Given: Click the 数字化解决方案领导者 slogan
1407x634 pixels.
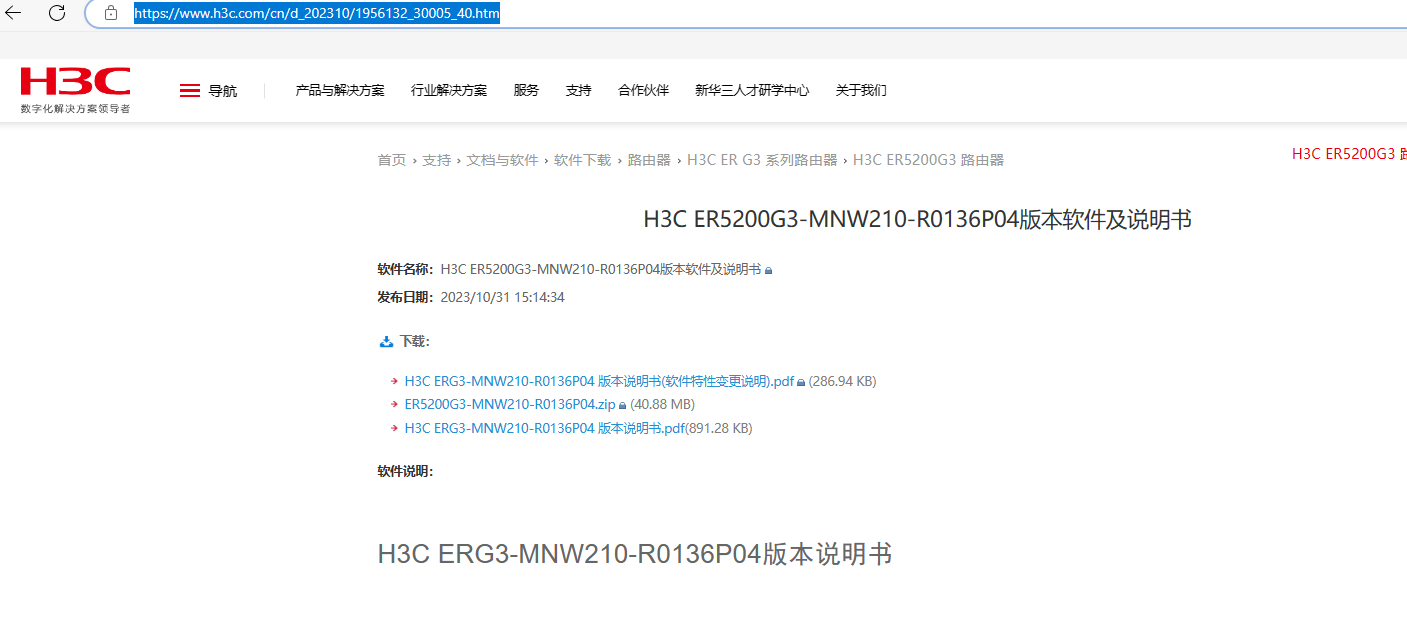Looking at the screenshot, I should 75,108.
